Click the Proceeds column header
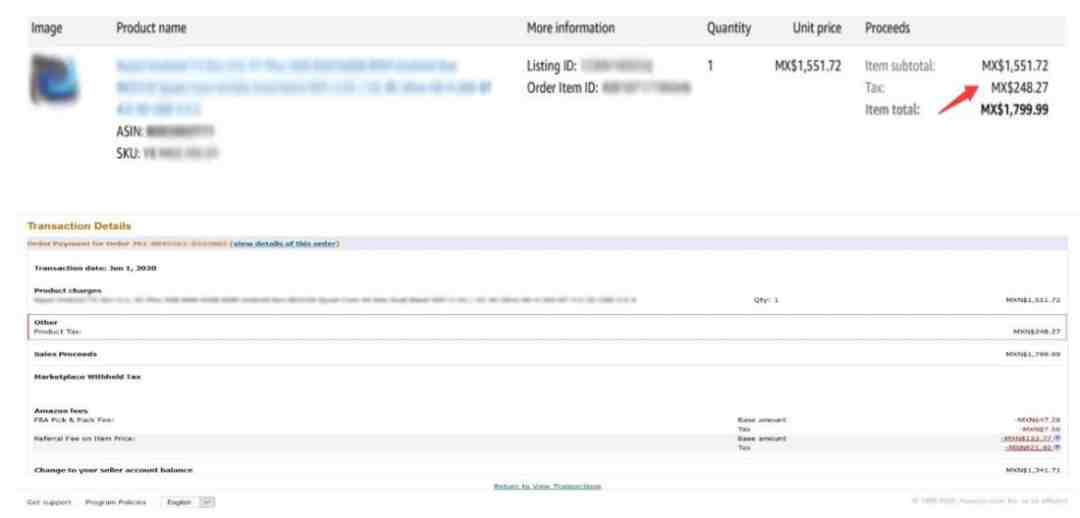 [x=887, y=28]
